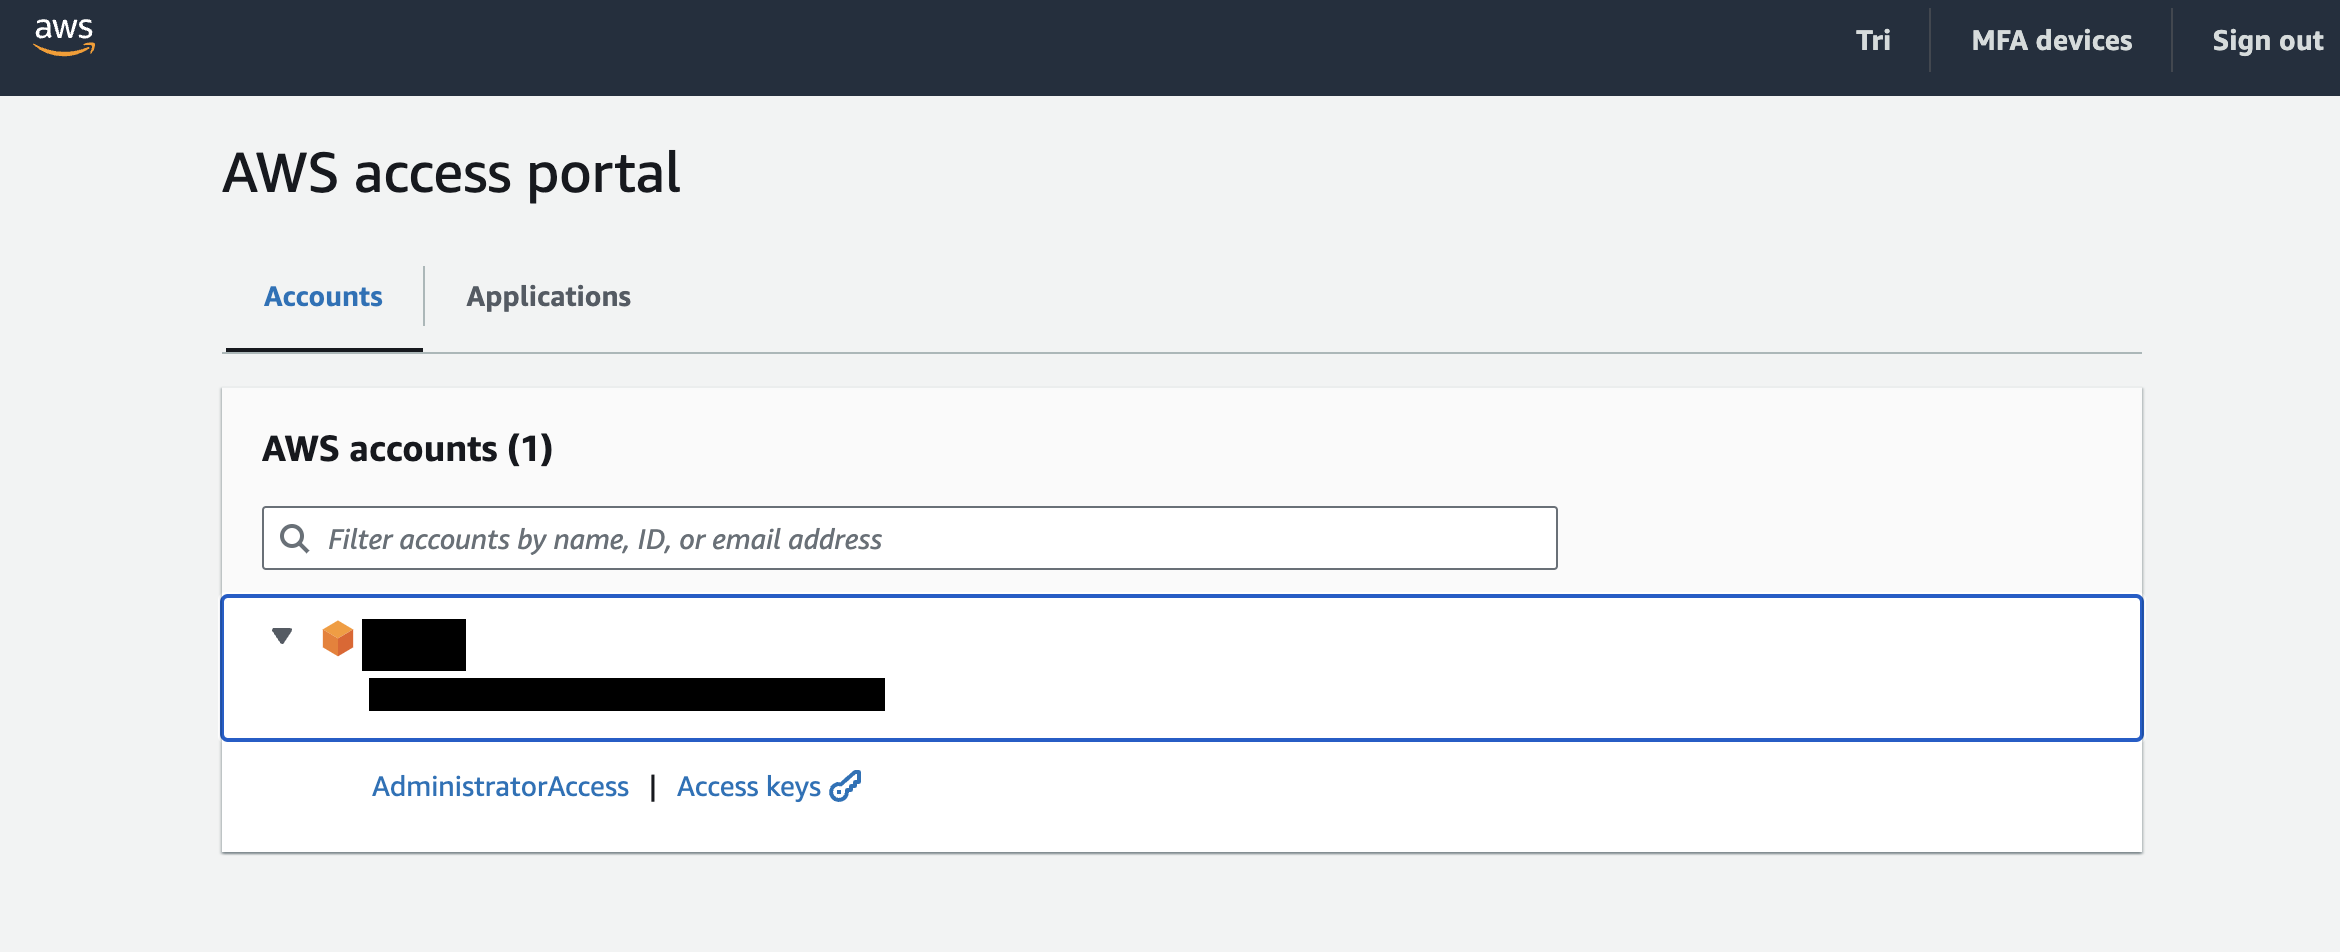
Task: Click the redacted account name
Action: (414, 645)
